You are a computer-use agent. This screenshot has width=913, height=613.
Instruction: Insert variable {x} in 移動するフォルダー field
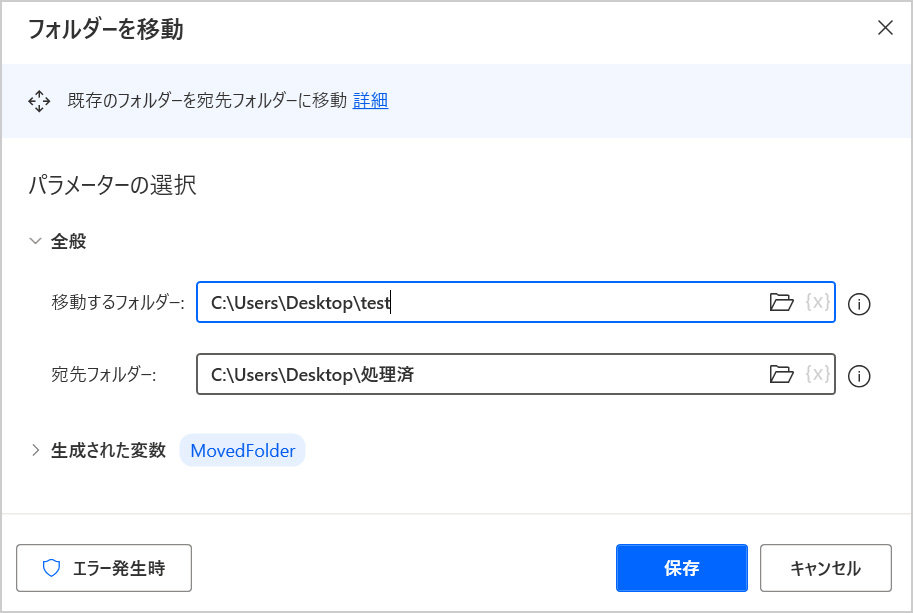point(817,302)
